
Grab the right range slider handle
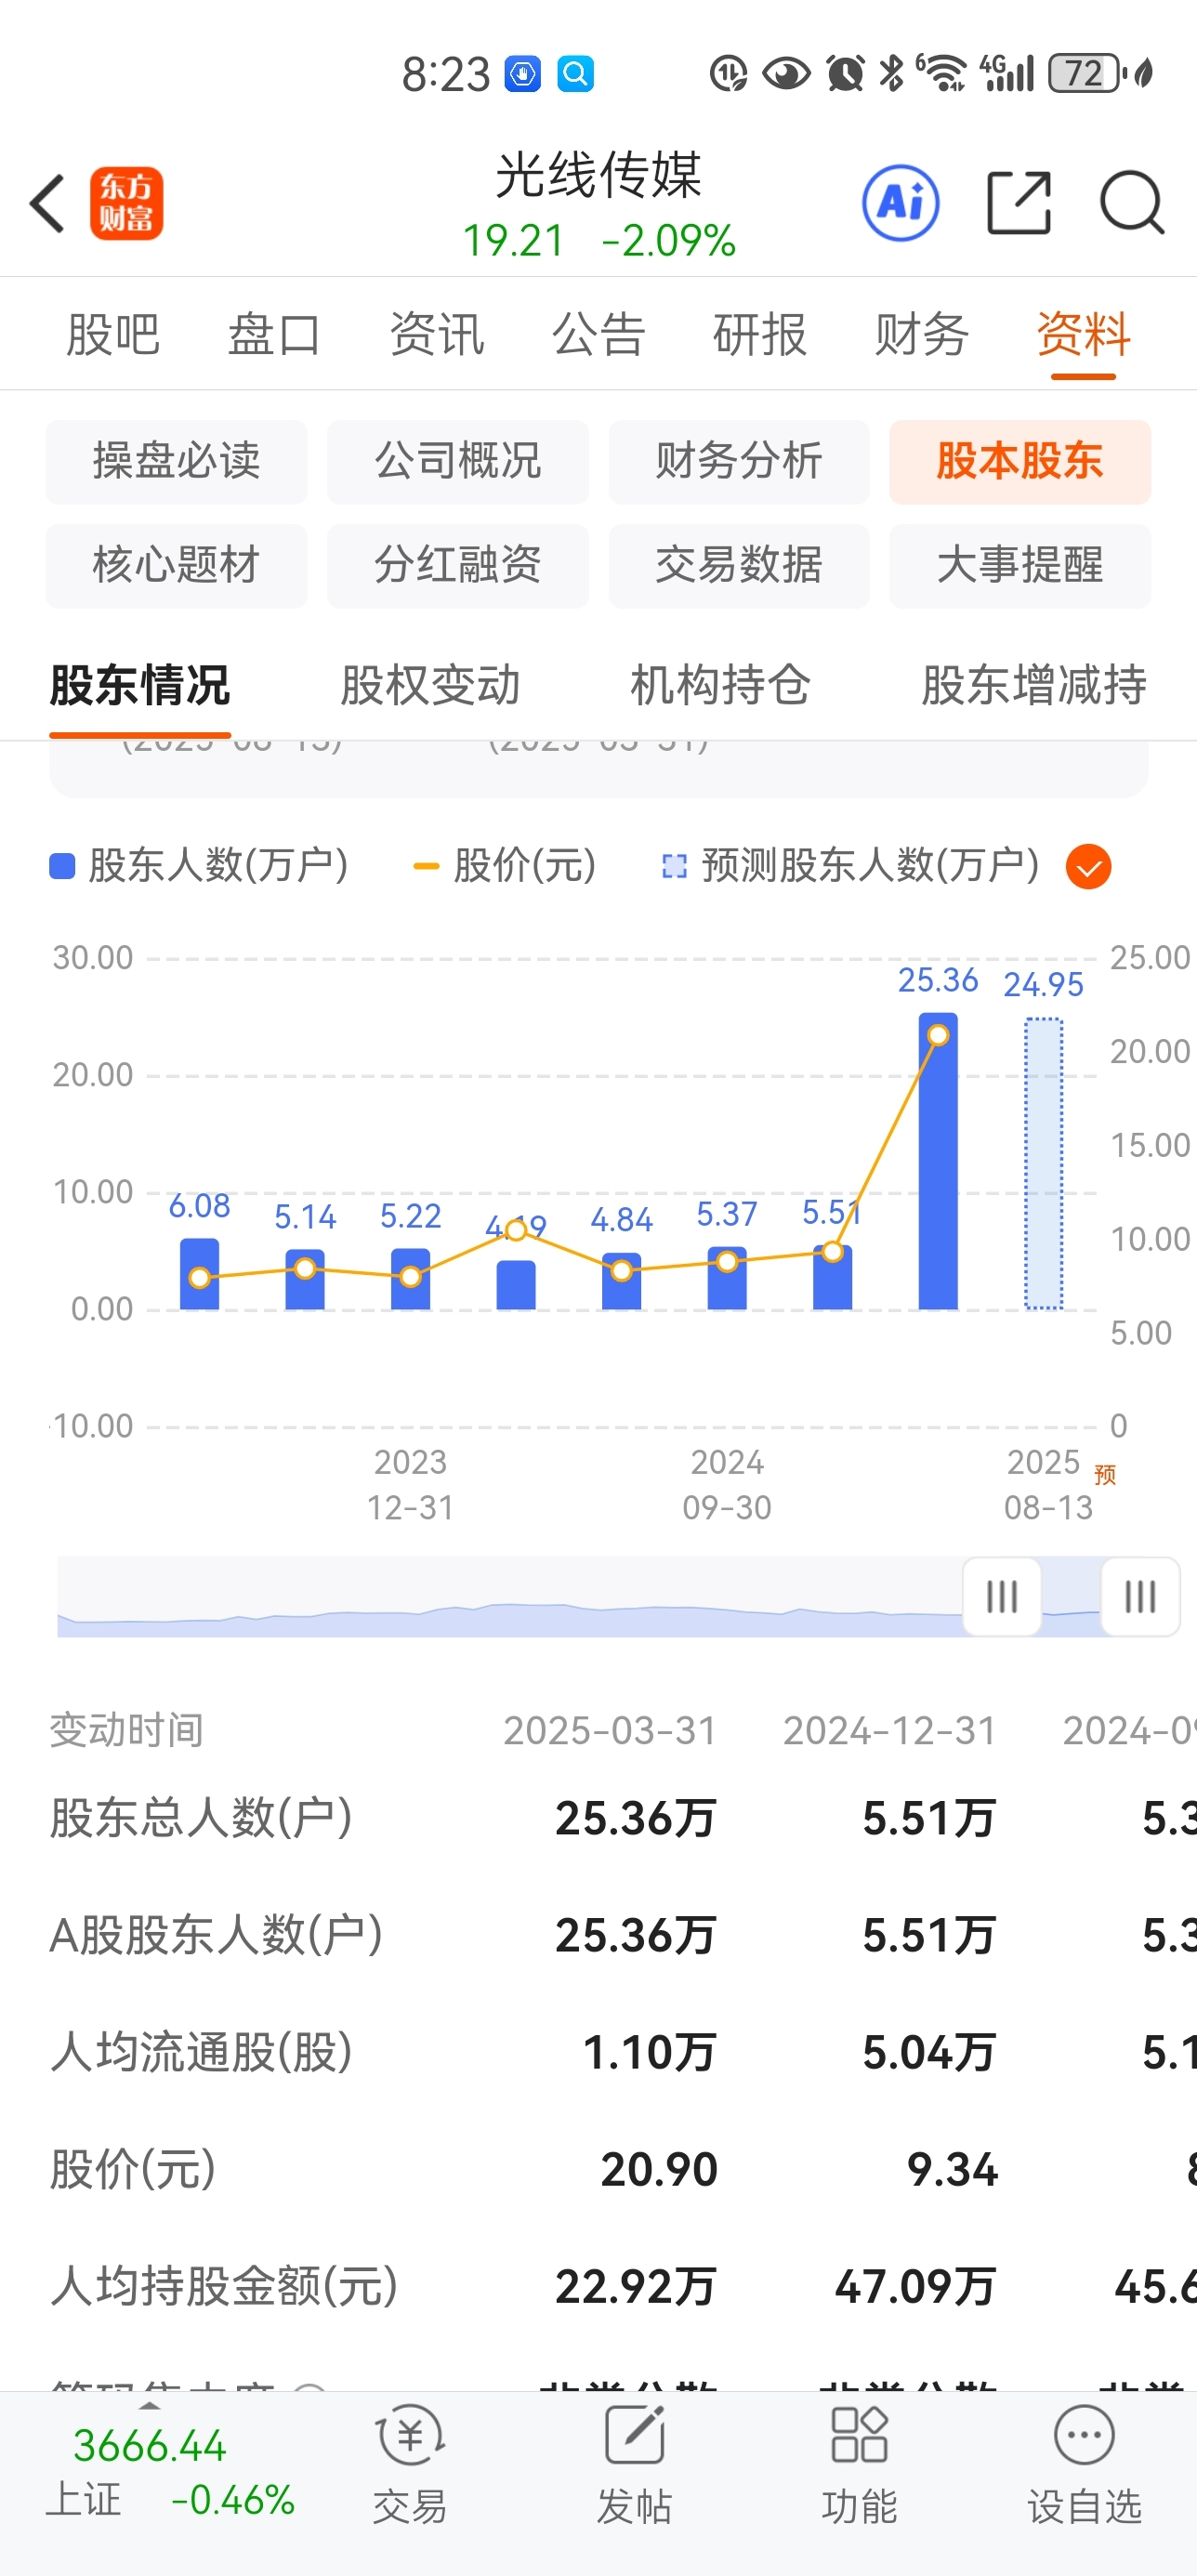1140,1597
